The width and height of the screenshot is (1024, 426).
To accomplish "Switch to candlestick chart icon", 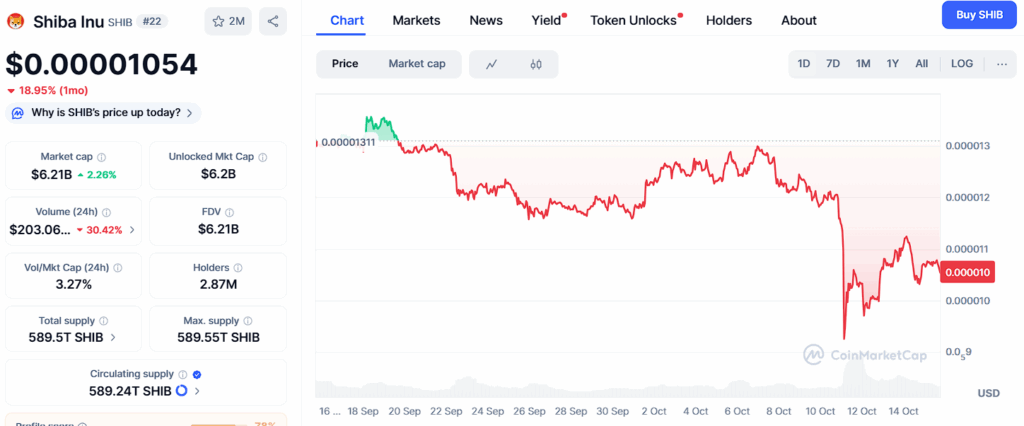I will pyautogui.click(x=536, y=64).
